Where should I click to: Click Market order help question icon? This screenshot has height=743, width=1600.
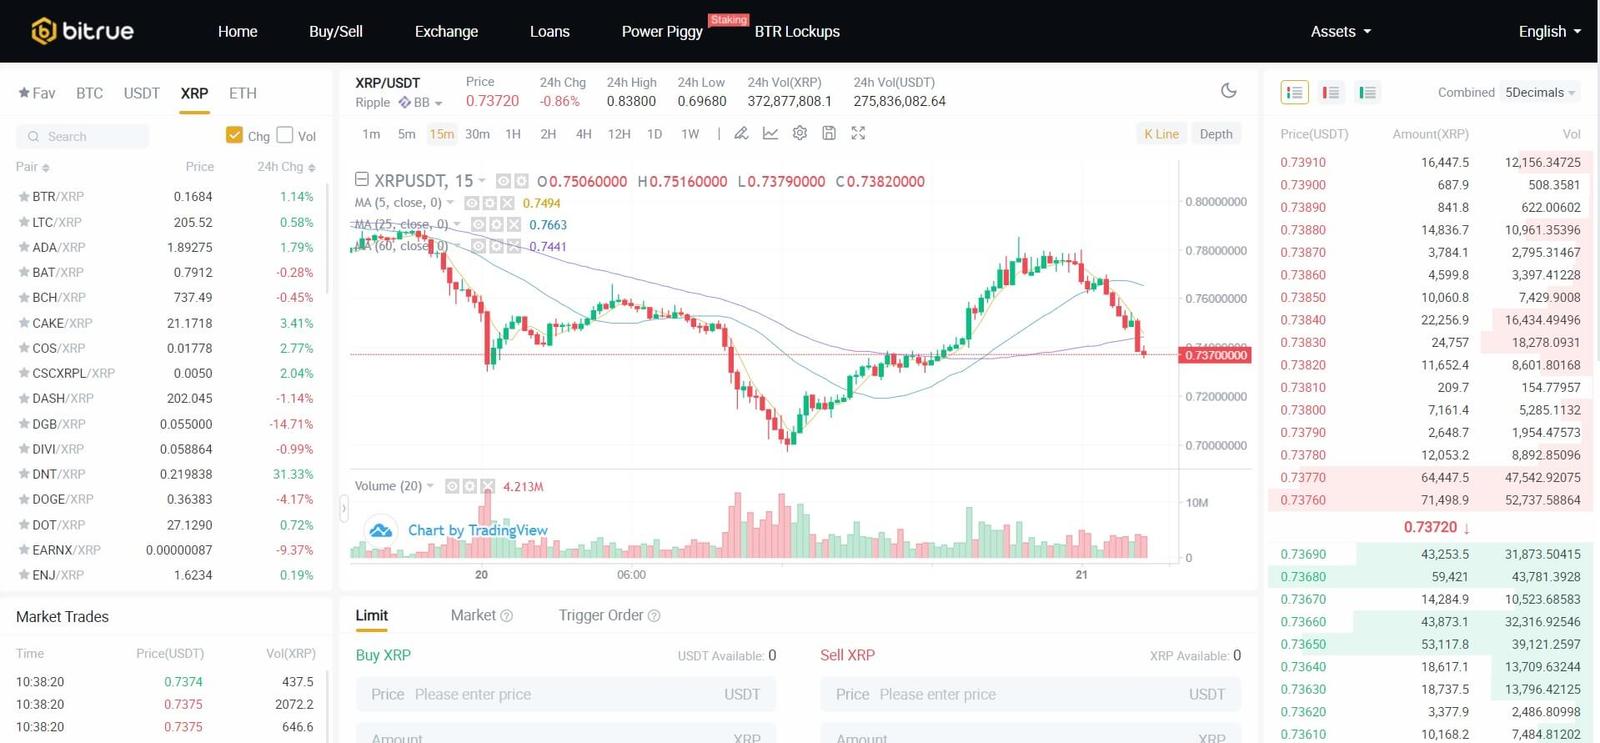(x=506, y=616)
